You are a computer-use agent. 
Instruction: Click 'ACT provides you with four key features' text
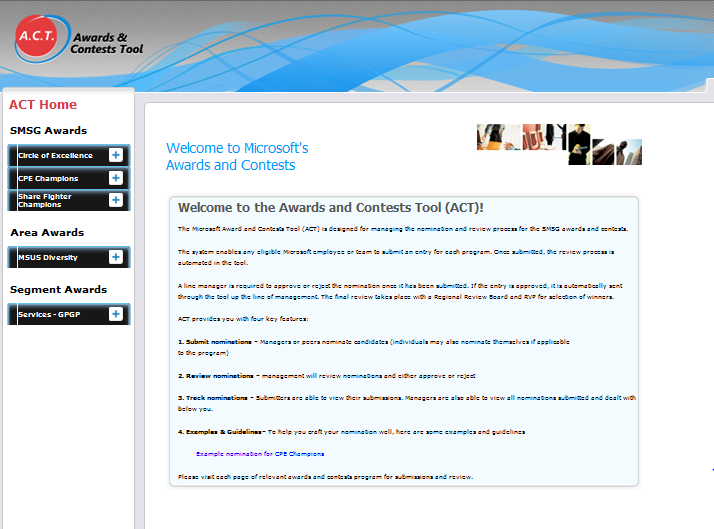click(243, 319)
